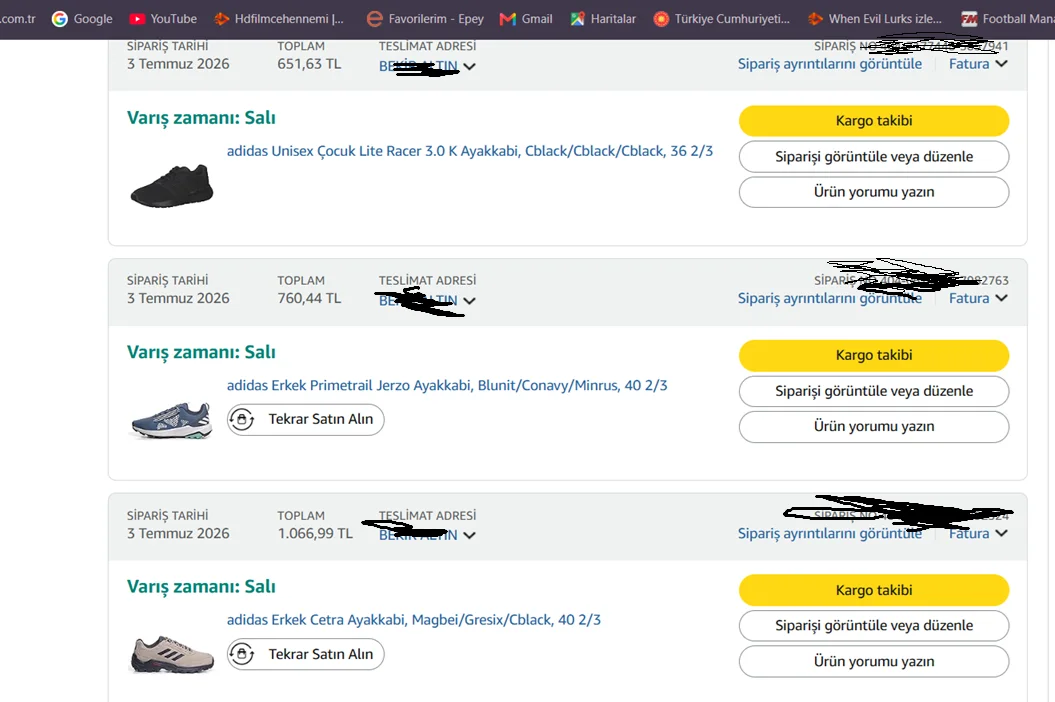
Task: Write product review for Lite Racer shoe
Action: [x=874, y=192]
